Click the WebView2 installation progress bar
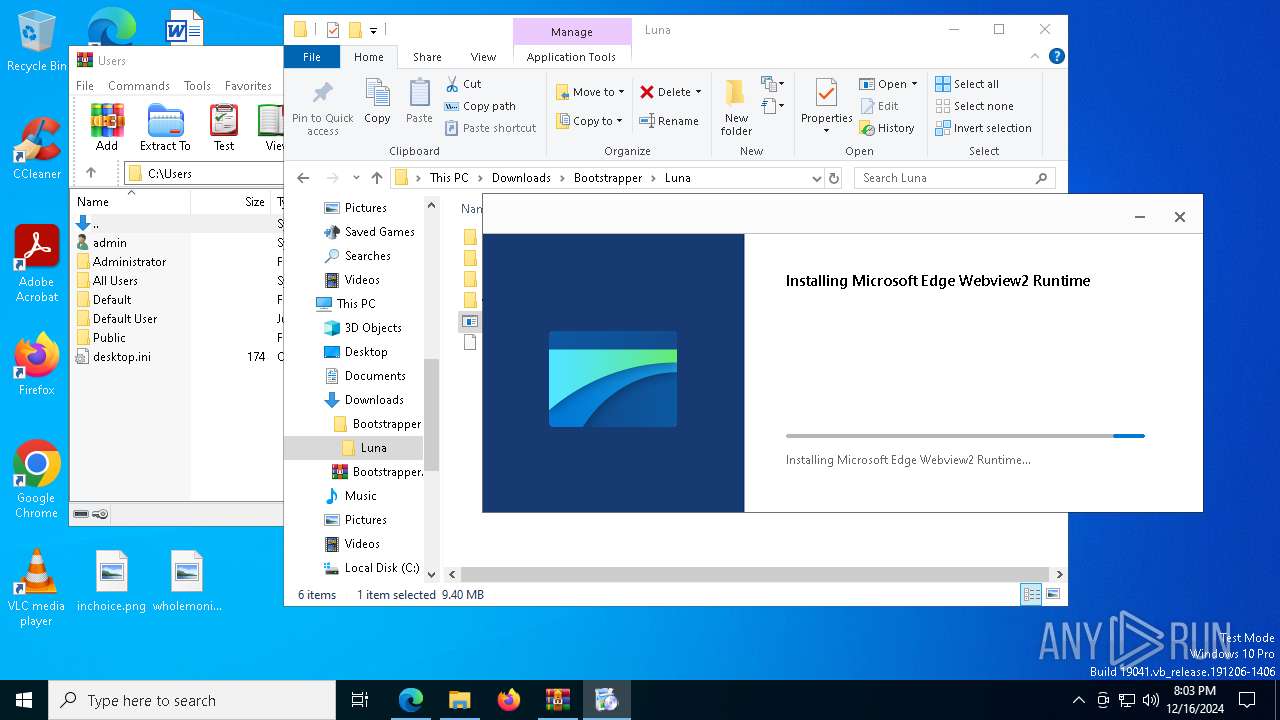The width and height of the screenshot is (1280, 720). (x=965, y=436)
